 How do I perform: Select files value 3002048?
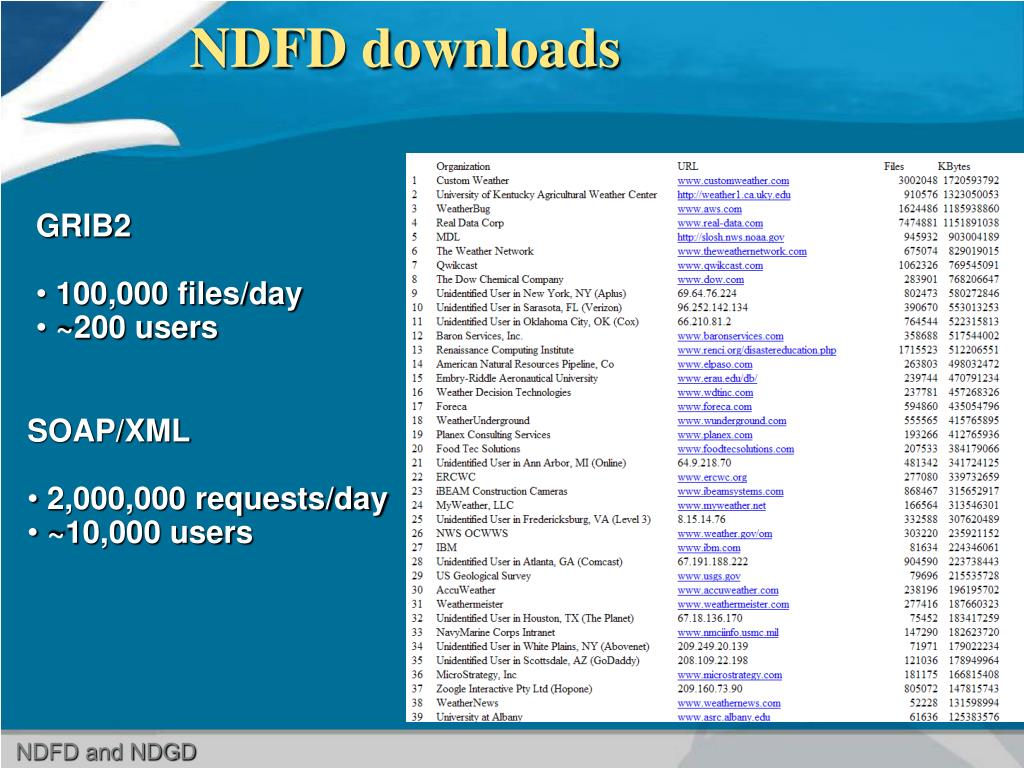pos(918,181)
